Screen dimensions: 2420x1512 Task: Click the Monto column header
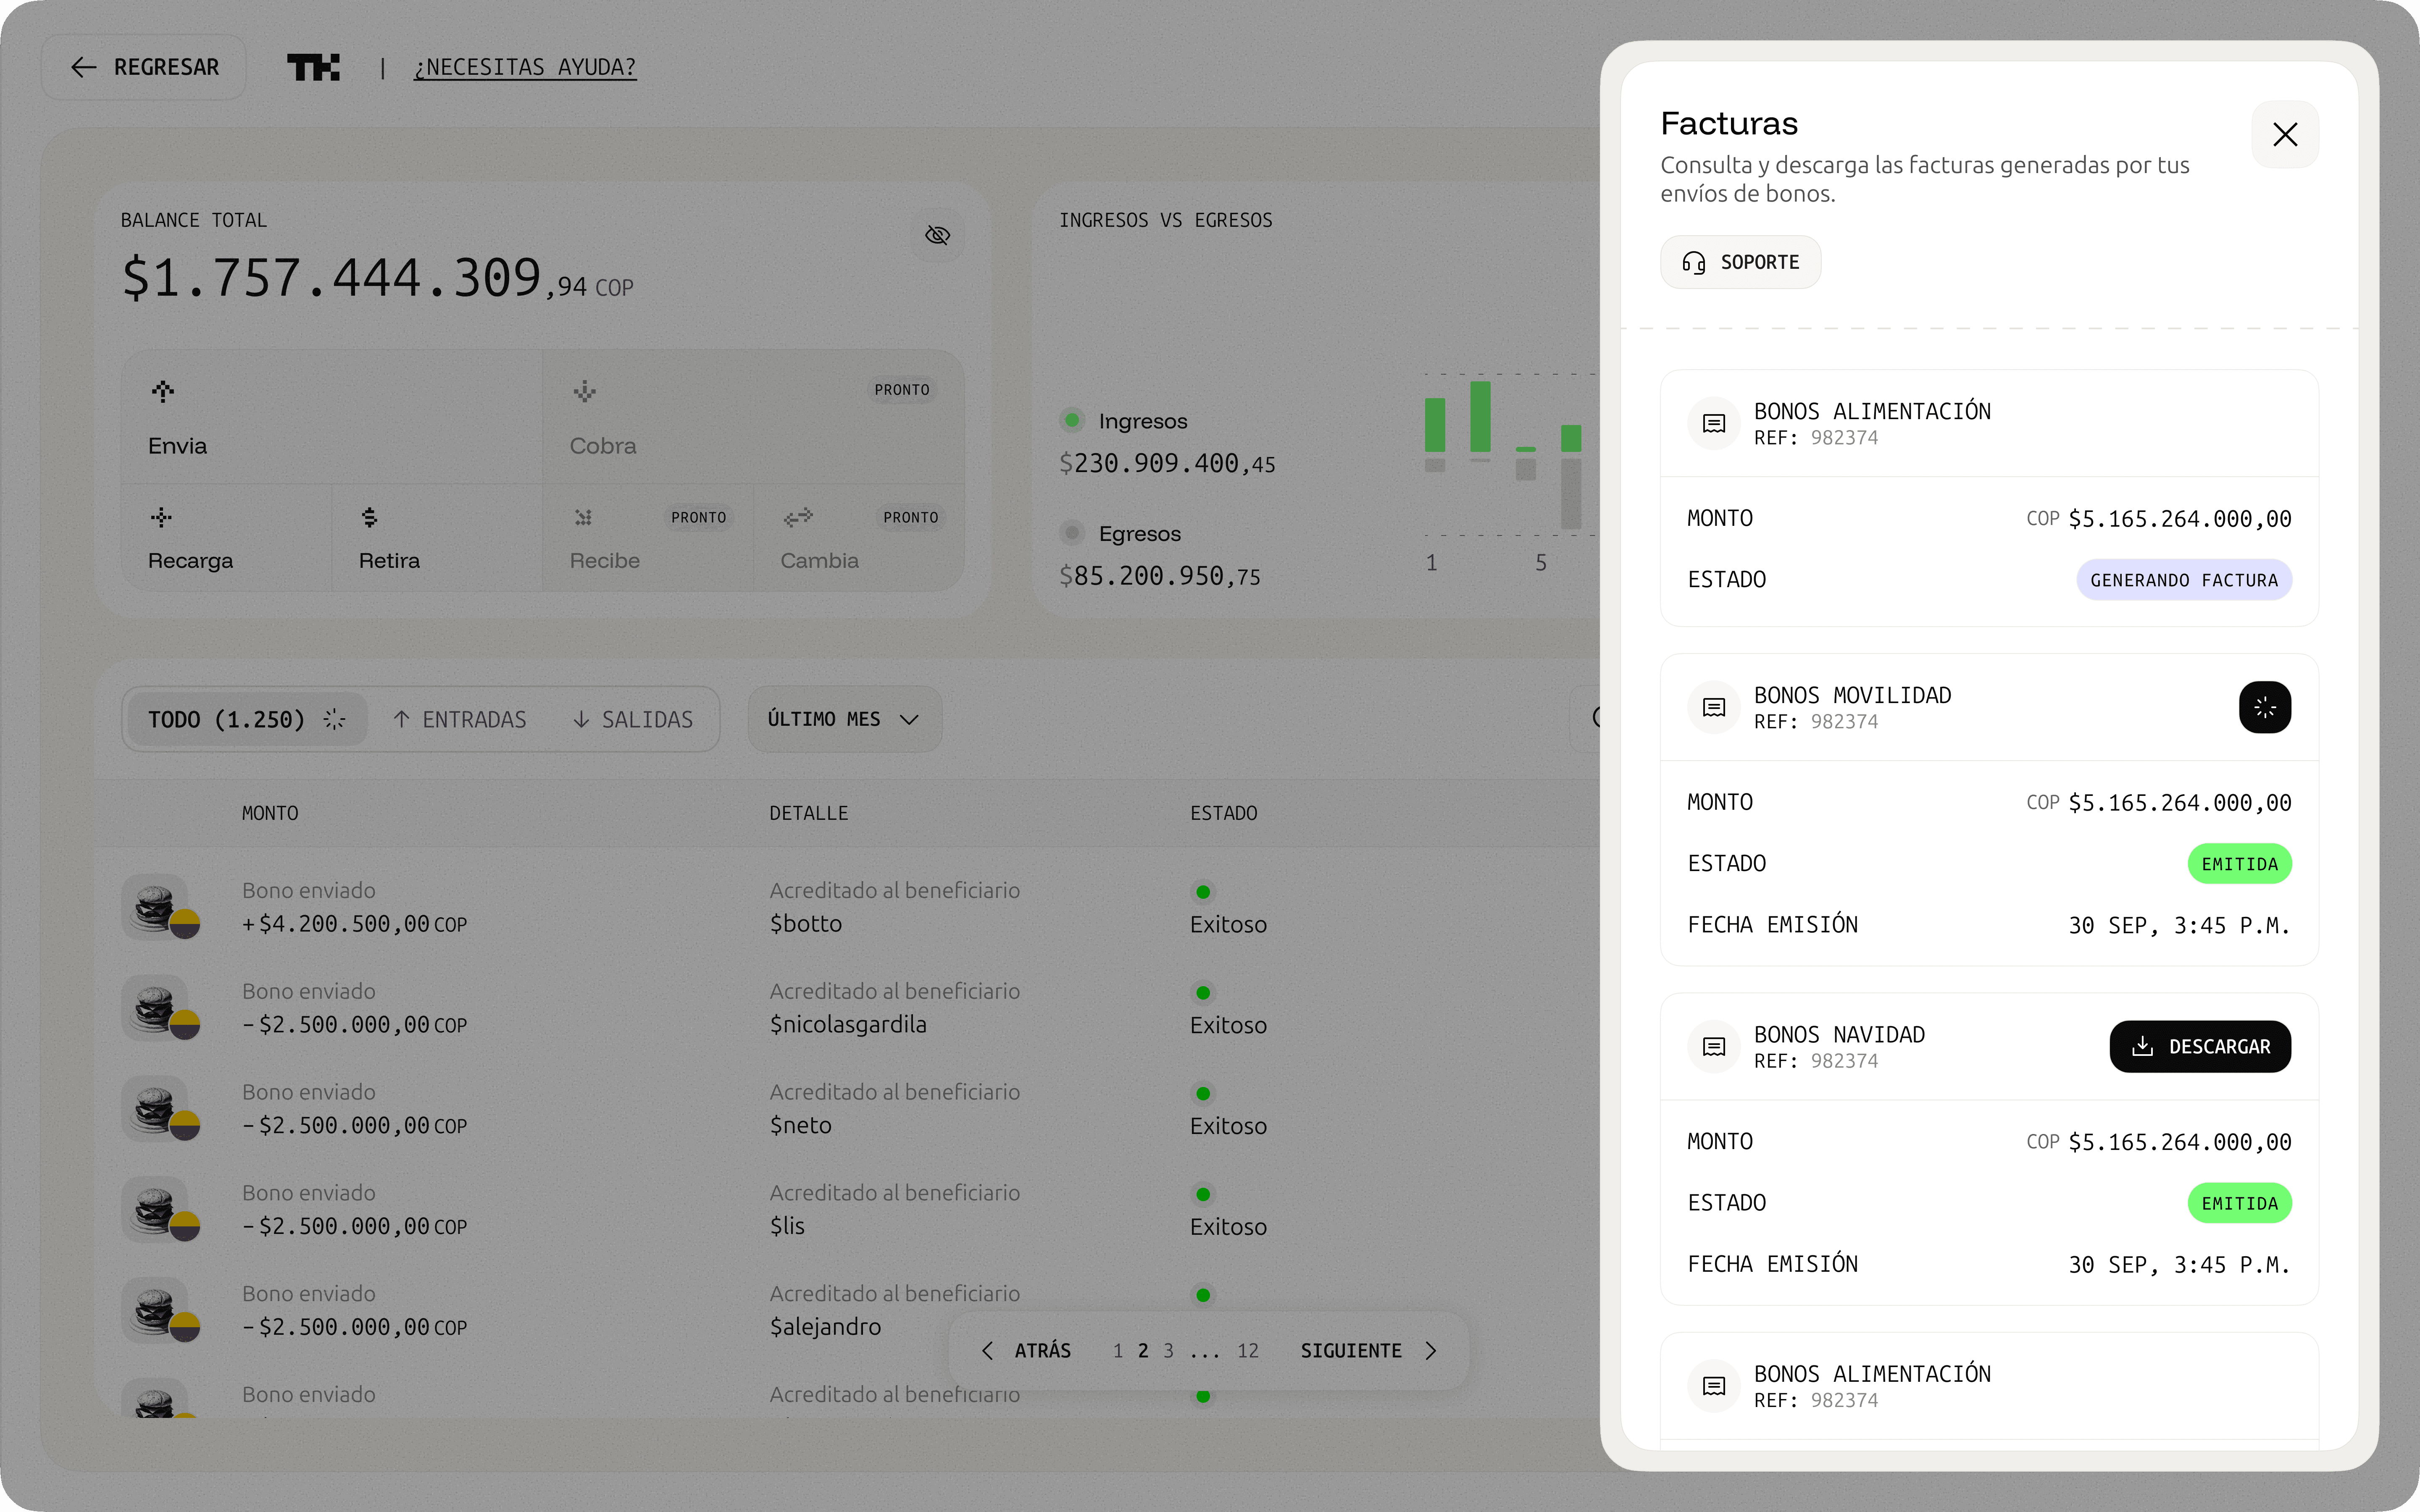tap(270, 813)
